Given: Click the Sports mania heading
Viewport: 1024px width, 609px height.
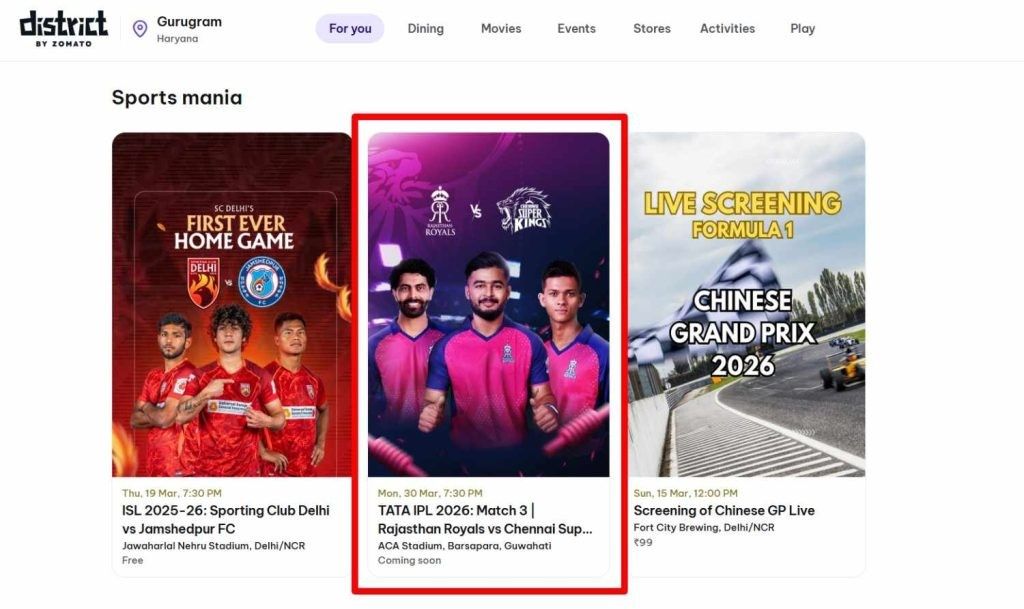Looking at the screenshot, I should (176, 97).
